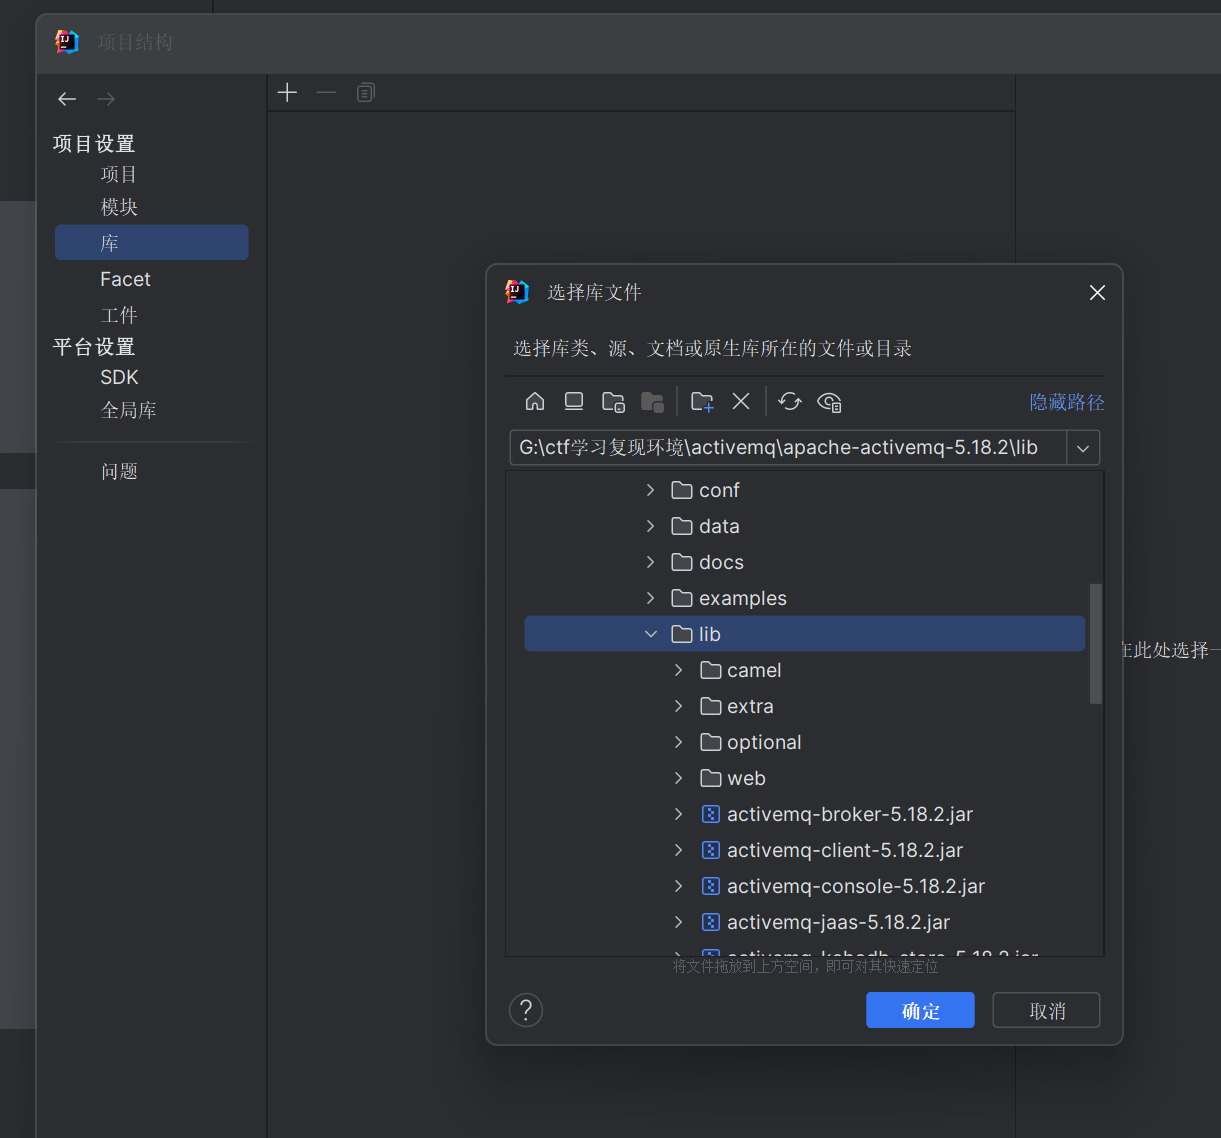Image resolution: width=1221 pixels, height=1138 pixels.
Task: Select project directory icon in chooser toolbar
Action: (x=613, y=402)
